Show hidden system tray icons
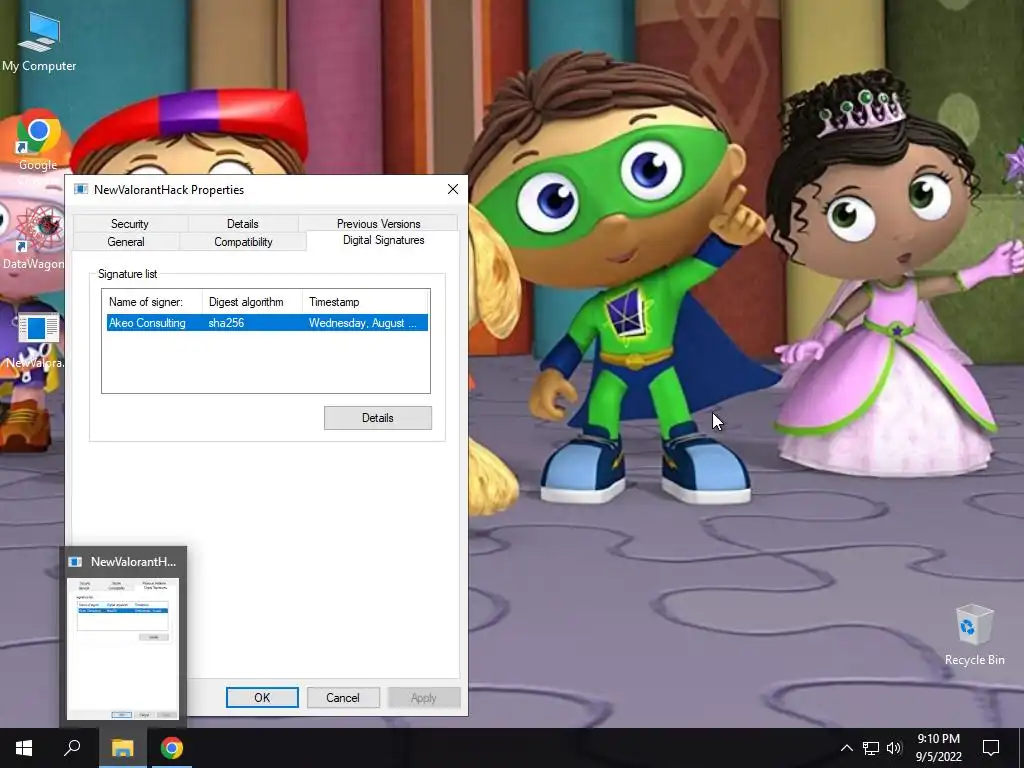 tap(846, 748)
